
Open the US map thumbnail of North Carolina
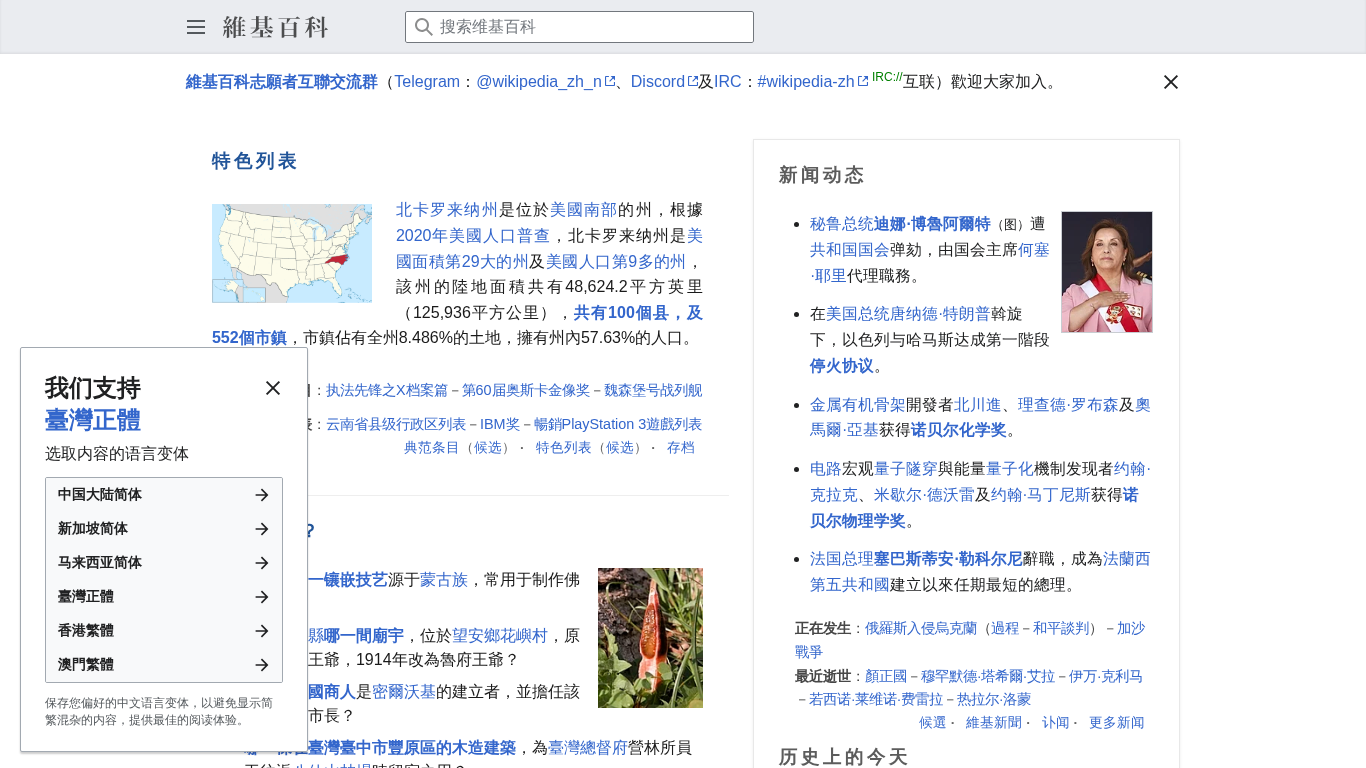292,254
